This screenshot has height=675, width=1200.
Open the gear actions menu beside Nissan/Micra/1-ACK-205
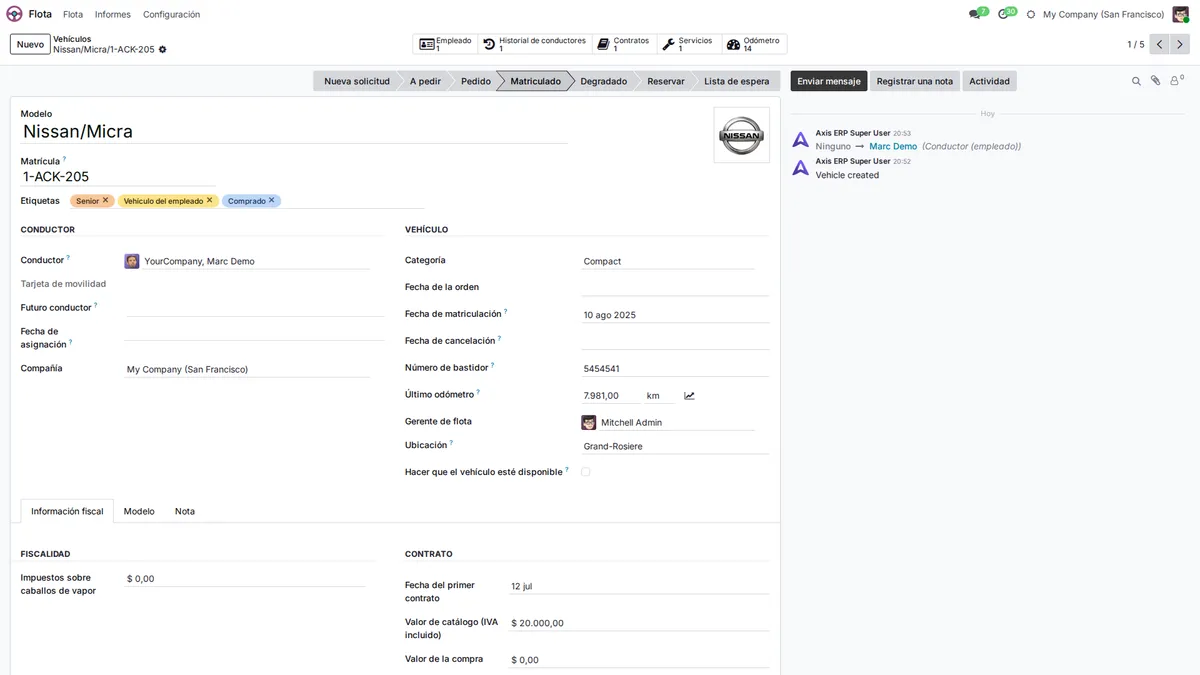163,49
